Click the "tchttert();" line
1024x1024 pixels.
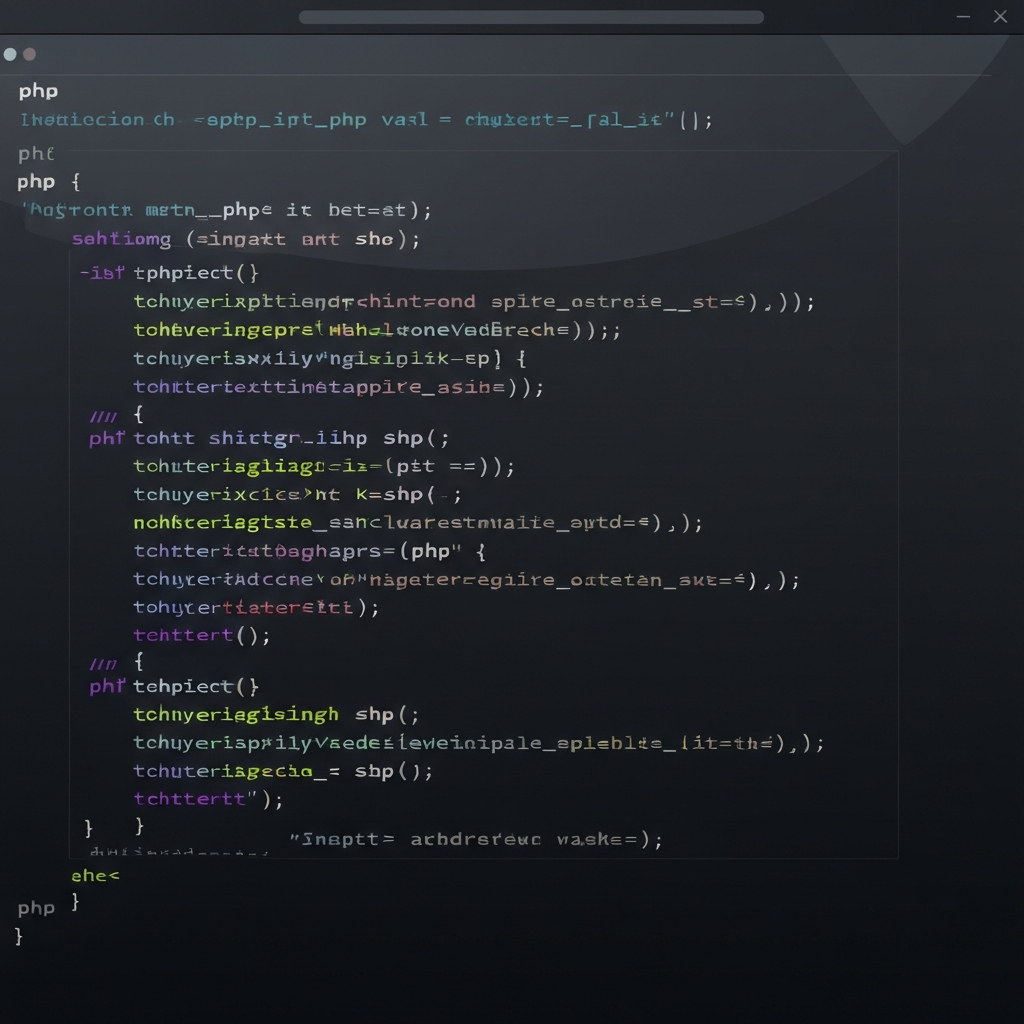click(x=201, y=635)
